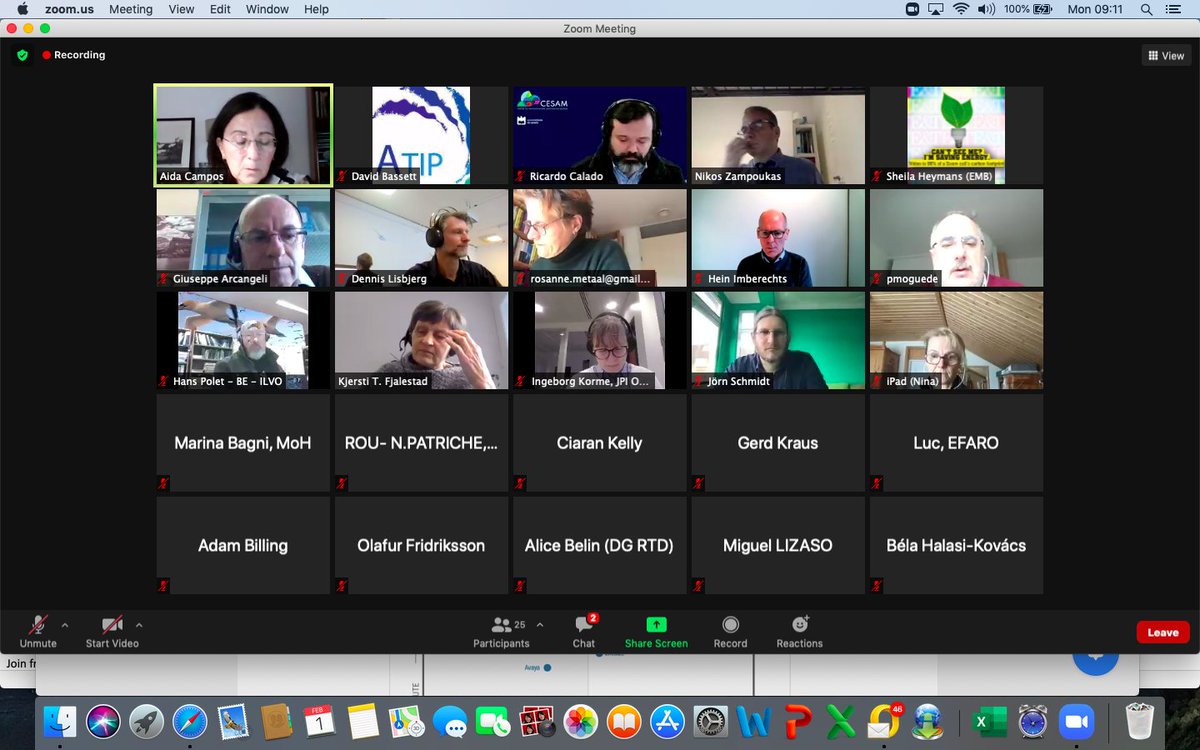Select the Ciaran Kelly participant tile
Image resolution: width=1200 pixels, height=750 pixels.
click(x=600, y=443)
